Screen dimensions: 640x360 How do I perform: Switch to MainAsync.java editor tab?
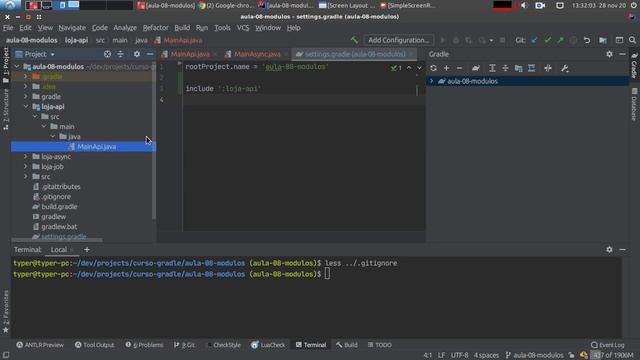[257, 54]
